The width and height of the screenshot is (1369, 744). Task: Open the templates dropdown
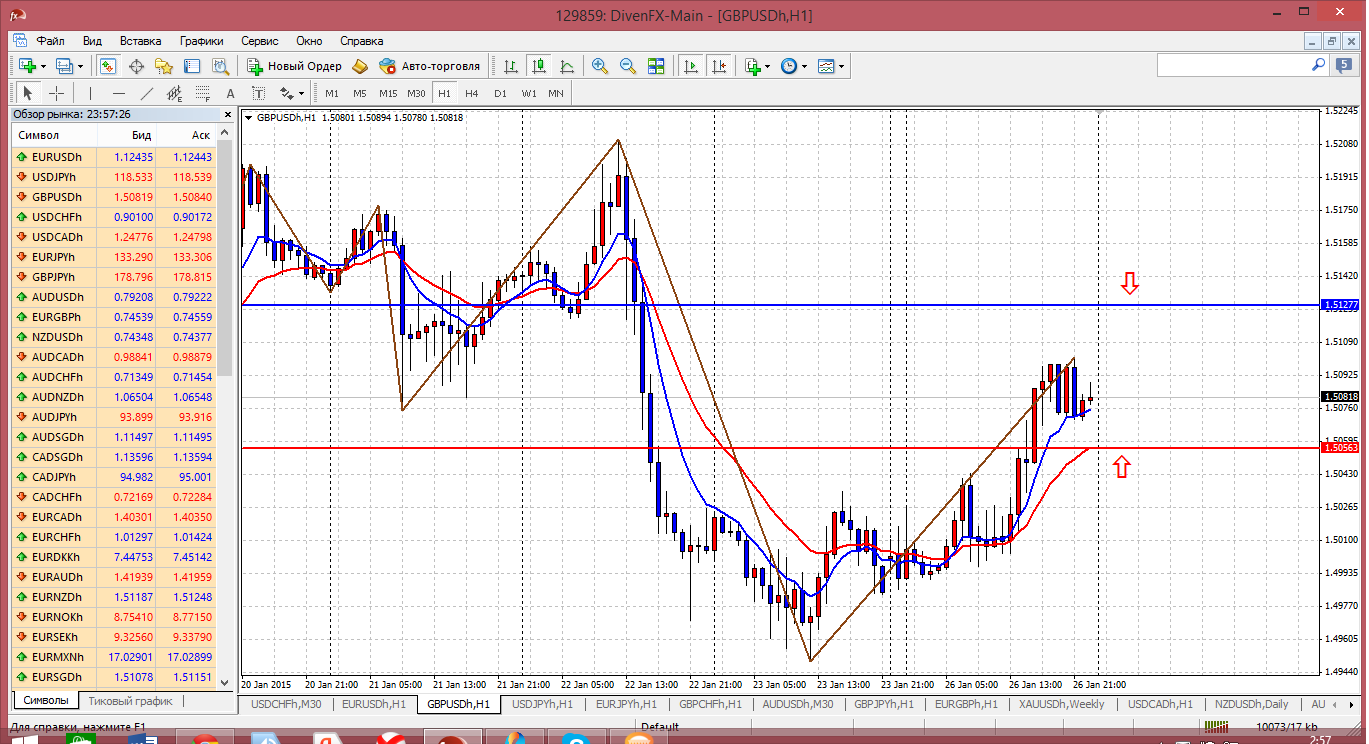click(830, 66)
